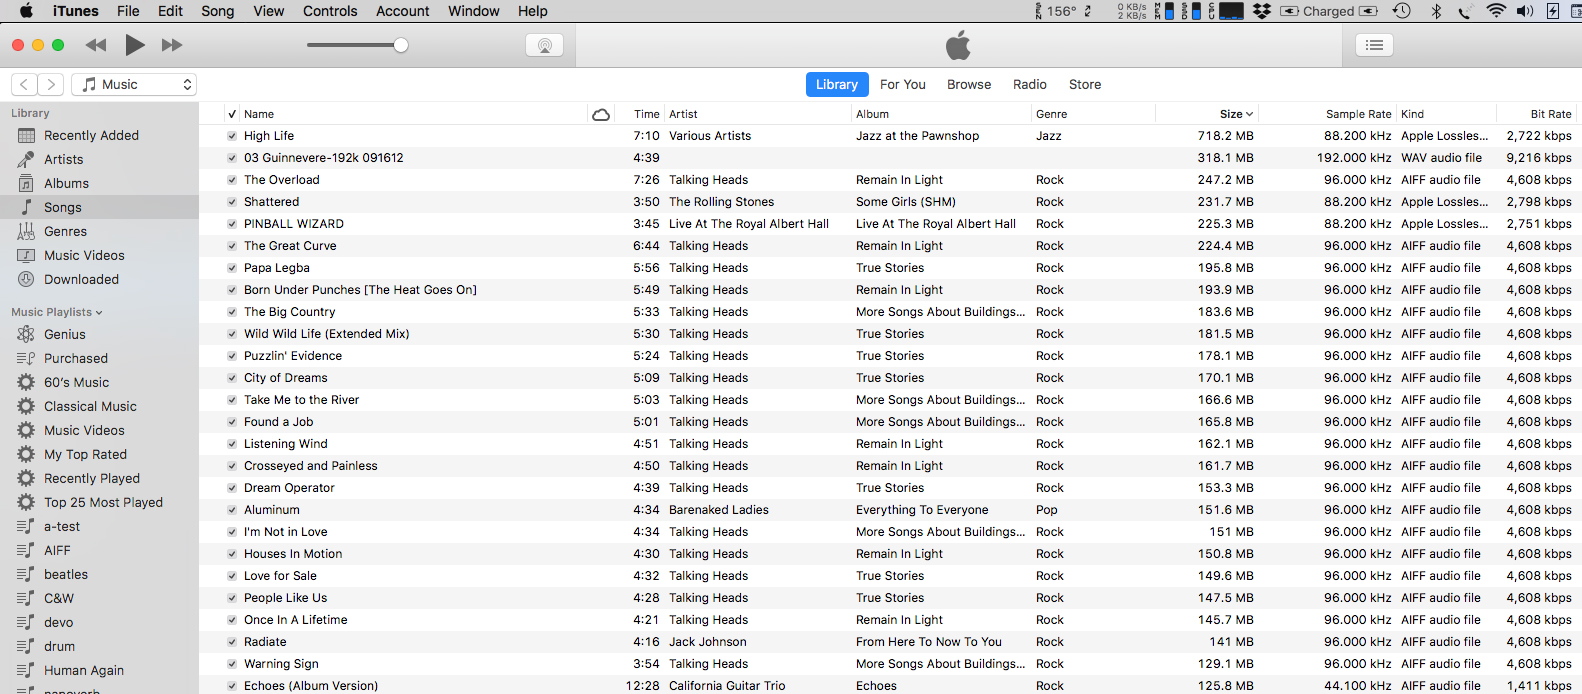1582x694 pixels.
Task: Click the rewind previous track icon
Action: coord(96,45)
